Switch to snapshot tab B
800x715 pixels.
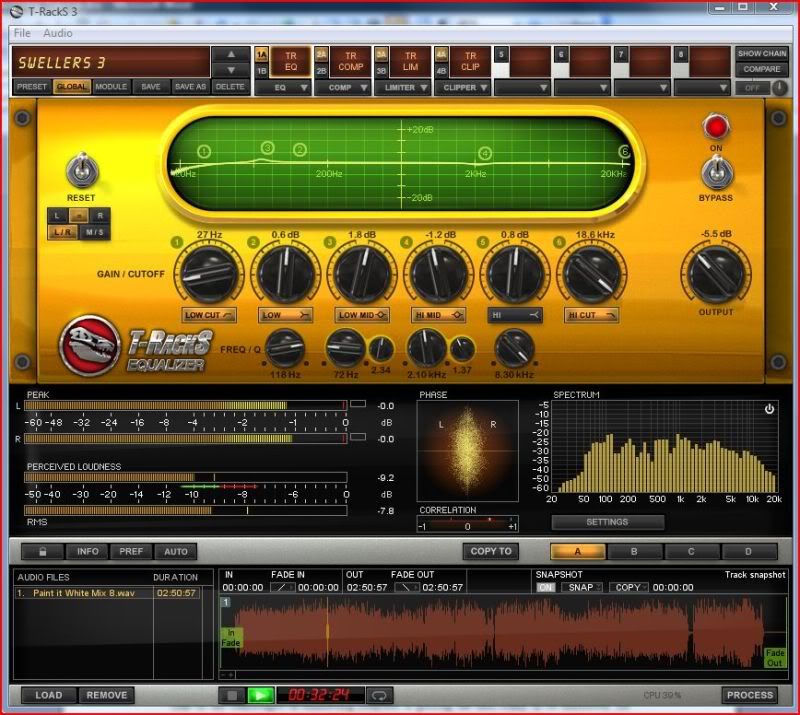pos(634,551)
